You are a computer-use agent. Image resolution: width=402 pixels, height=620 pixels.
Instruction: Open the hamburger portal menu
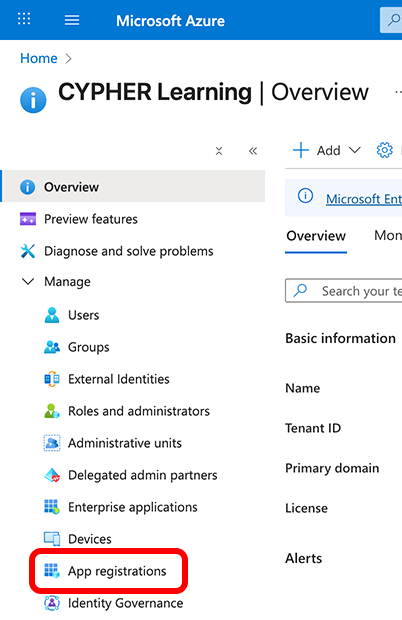point(72,20)
